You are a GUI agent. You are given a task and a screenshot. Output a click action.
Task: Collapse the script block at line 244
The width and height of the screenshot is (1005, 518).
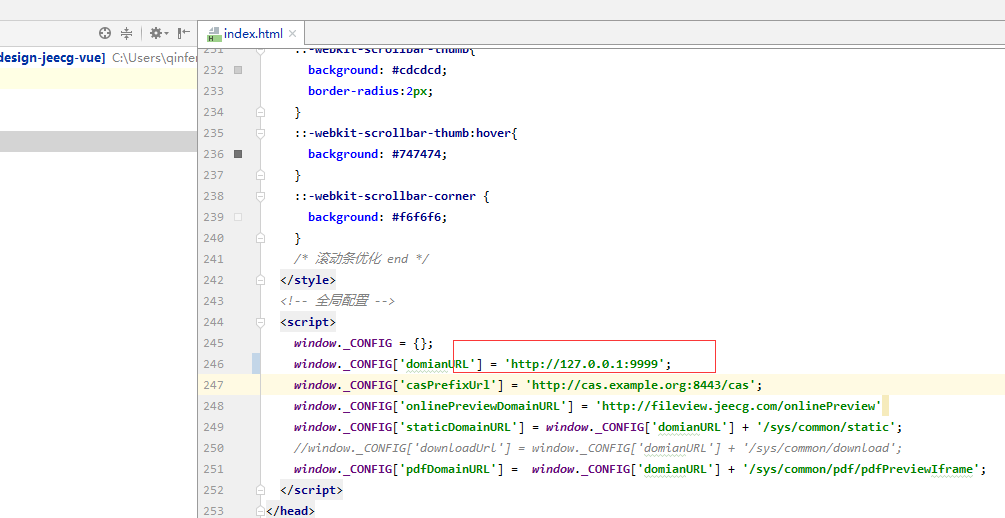260,322
